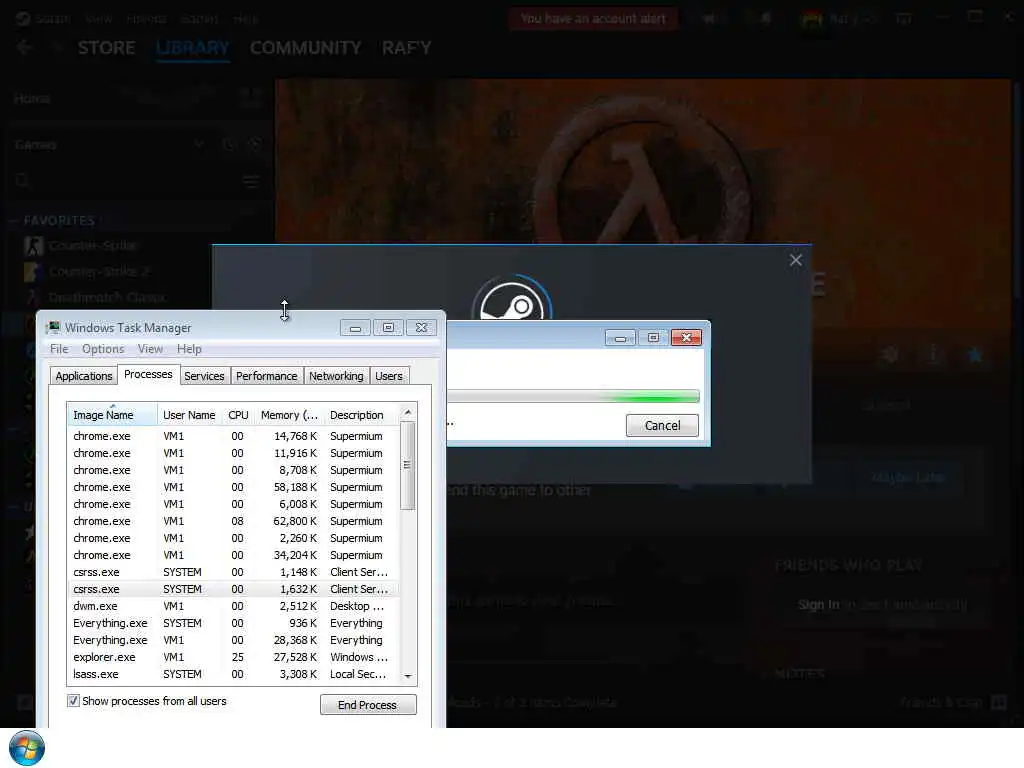Click the Friends & Chat icon
The image size is (1024, 768).
999,702
